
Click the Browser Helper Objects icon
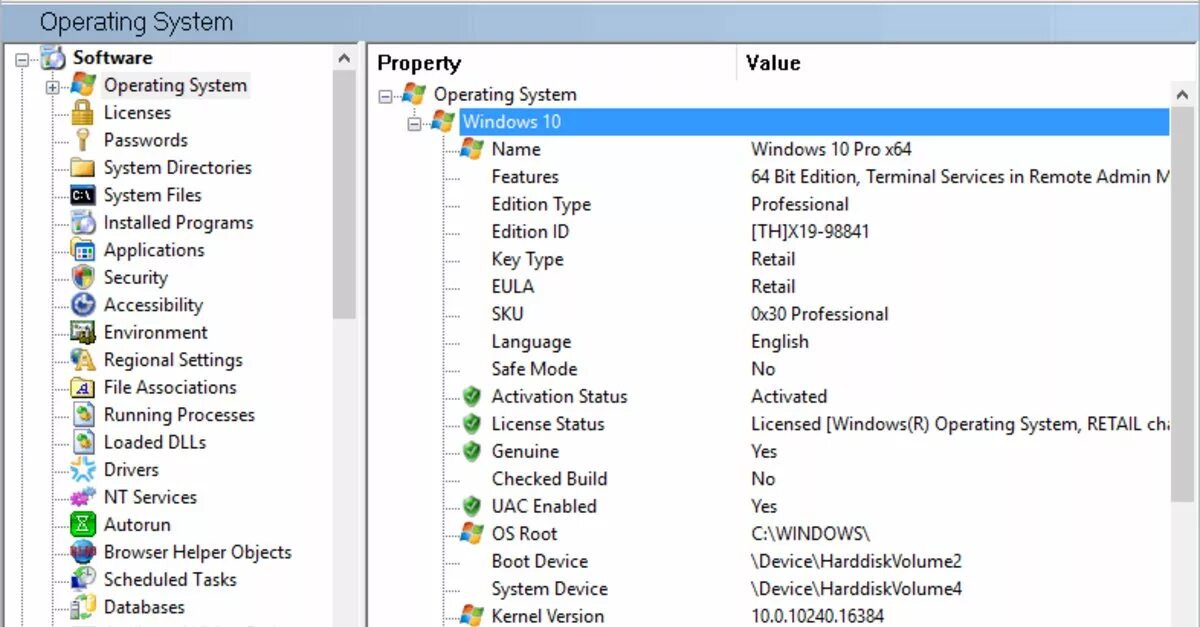[84, 552]
